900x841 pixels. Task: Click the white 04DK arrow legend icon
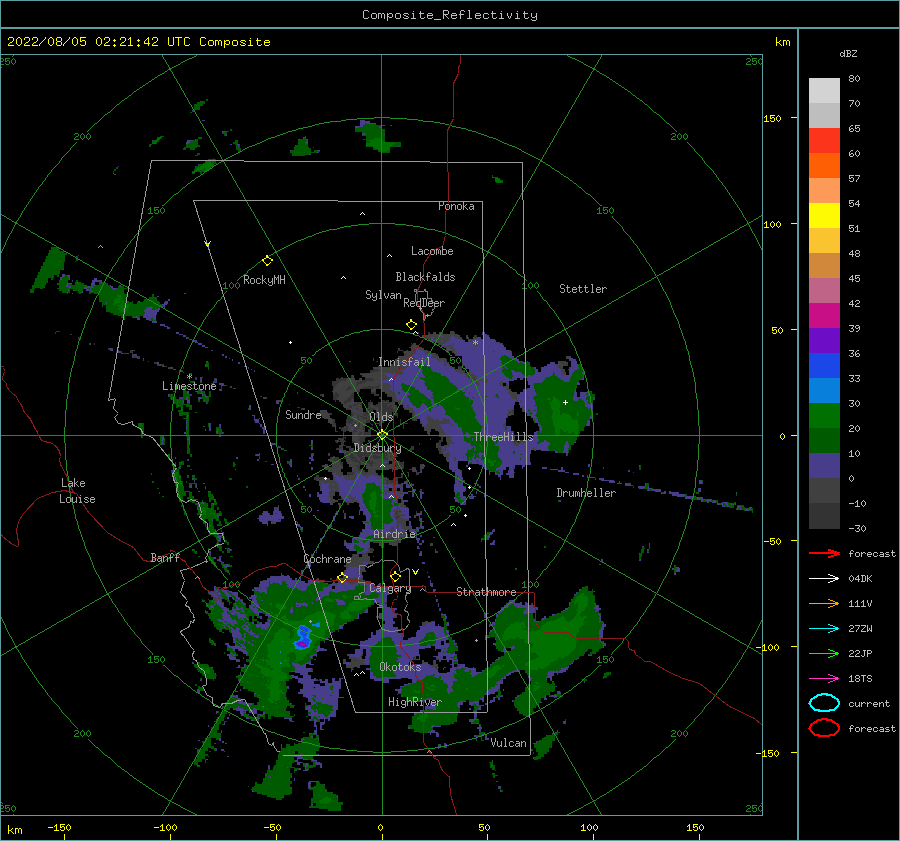point(824,578)
